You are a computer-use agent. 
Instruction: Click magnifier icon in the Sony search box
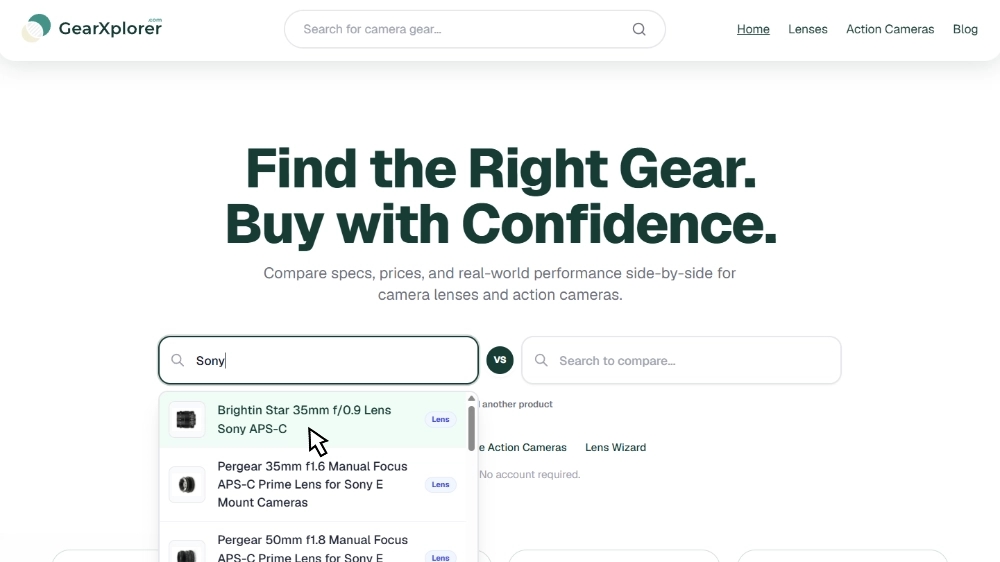178,360
